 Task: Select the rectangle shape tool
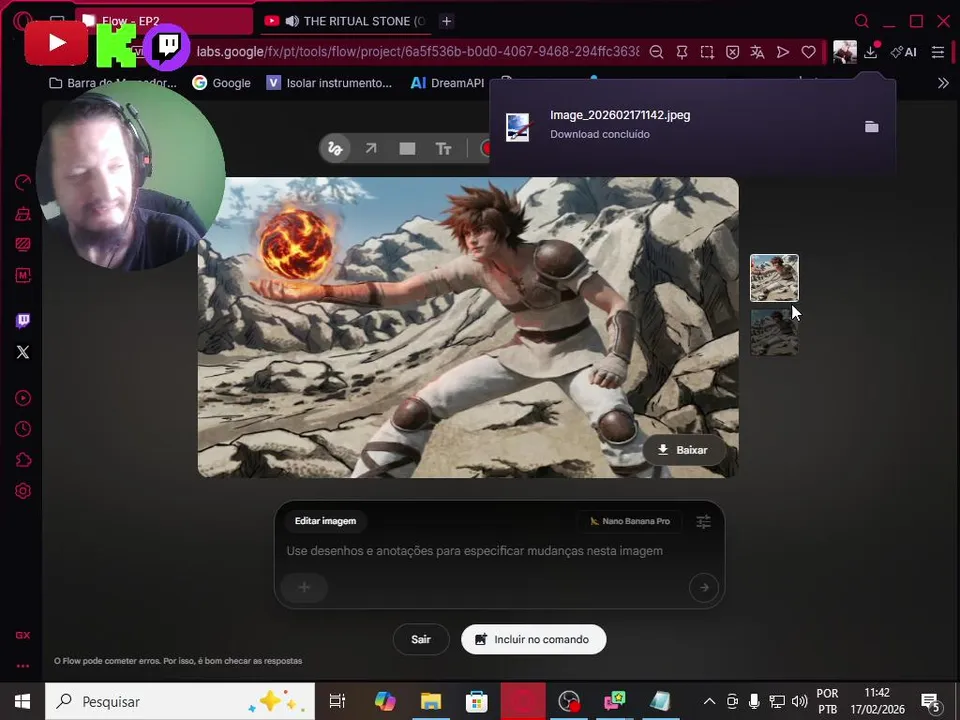(407, 149)
